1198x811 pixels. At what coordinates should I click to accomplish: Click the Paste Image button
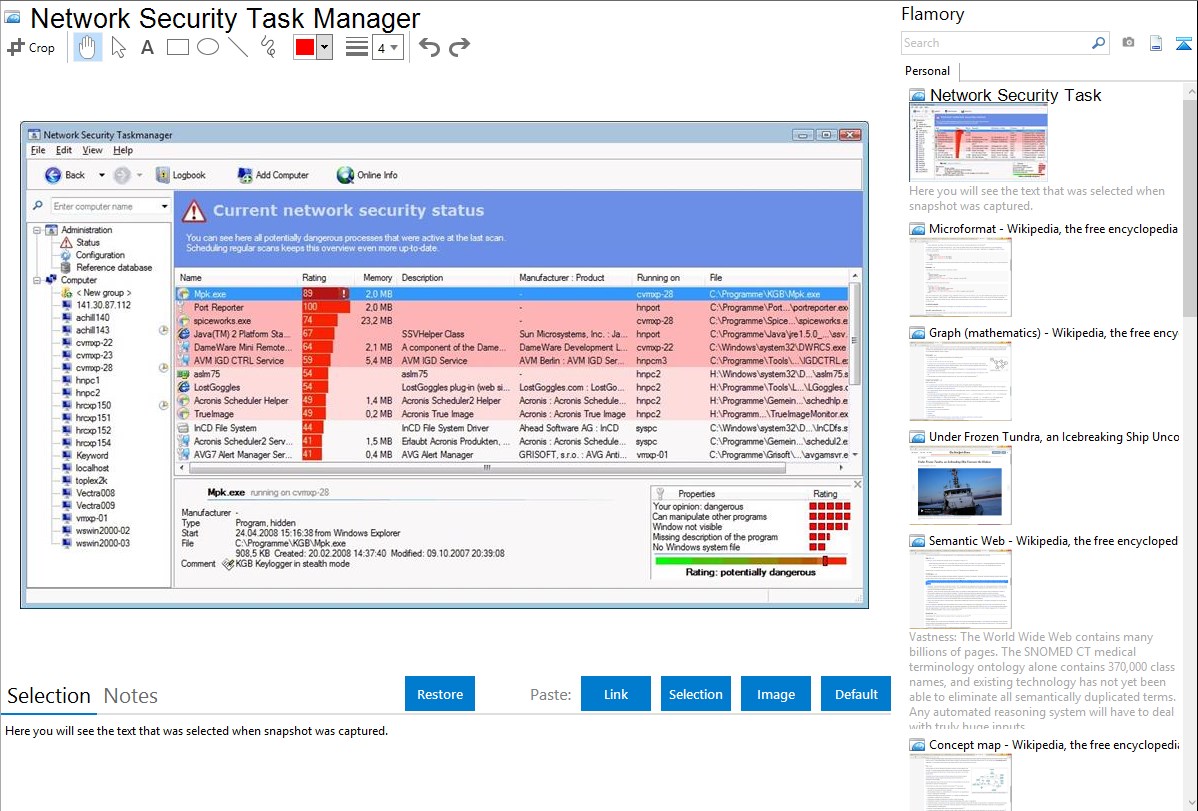point(775,694)
